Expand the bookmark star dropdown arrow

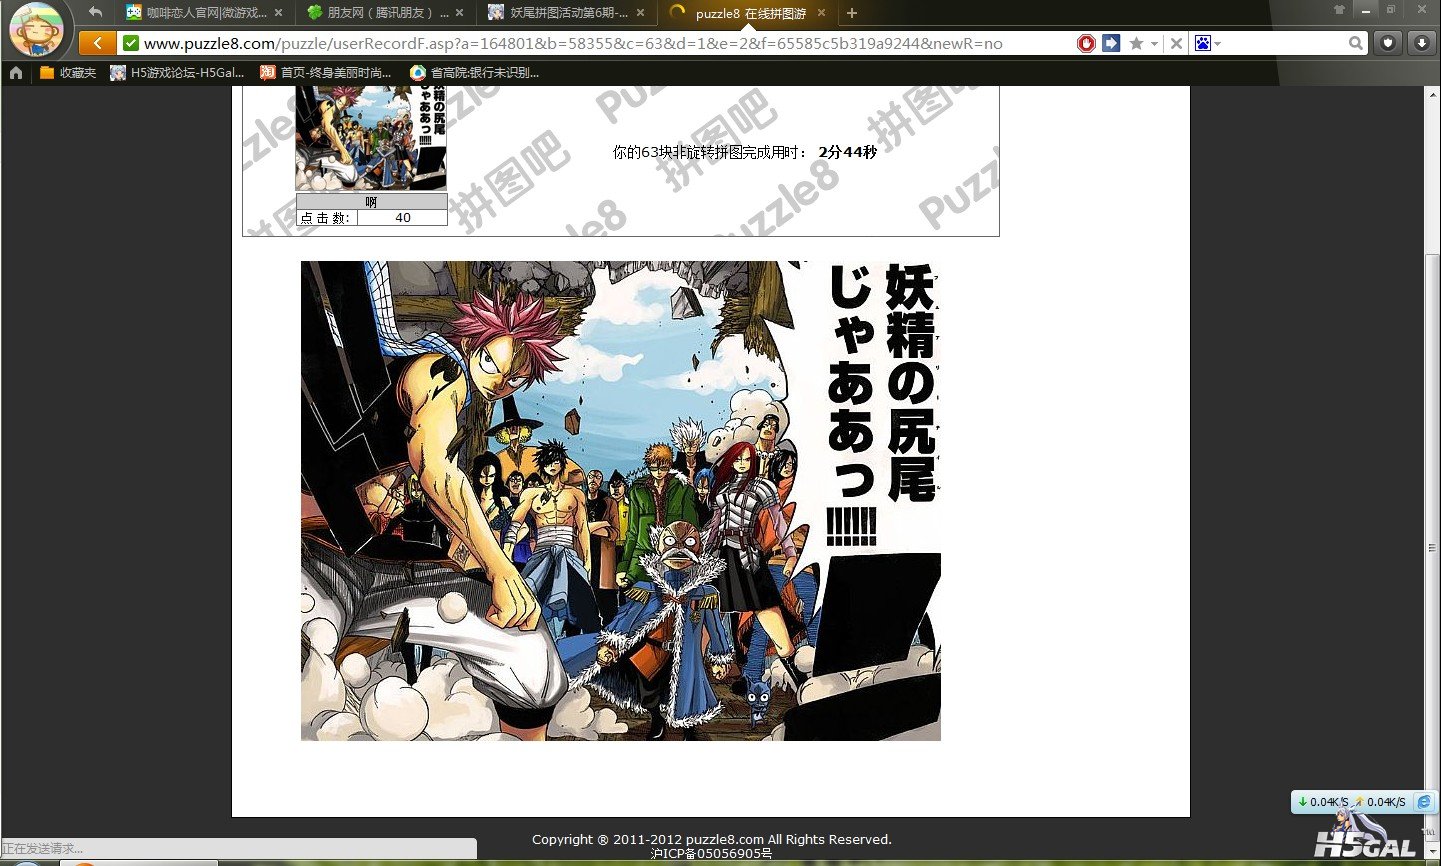coord(1154,44)
